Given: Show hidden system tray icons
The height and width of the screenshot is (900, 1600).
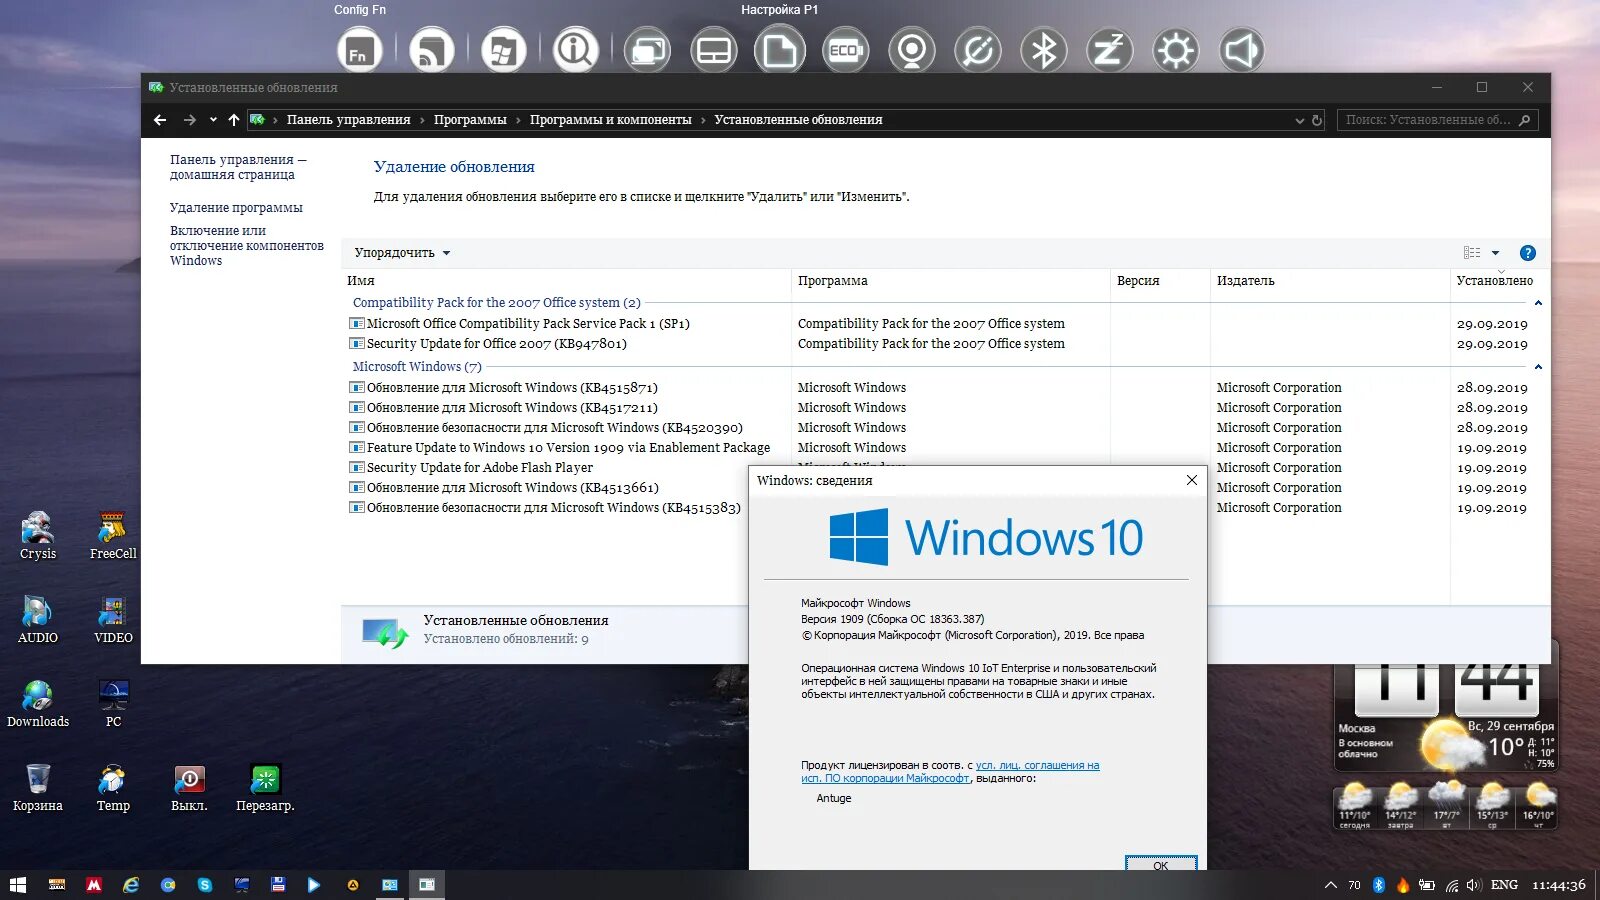Looking at the screenshot, I should coord(1330,885).
